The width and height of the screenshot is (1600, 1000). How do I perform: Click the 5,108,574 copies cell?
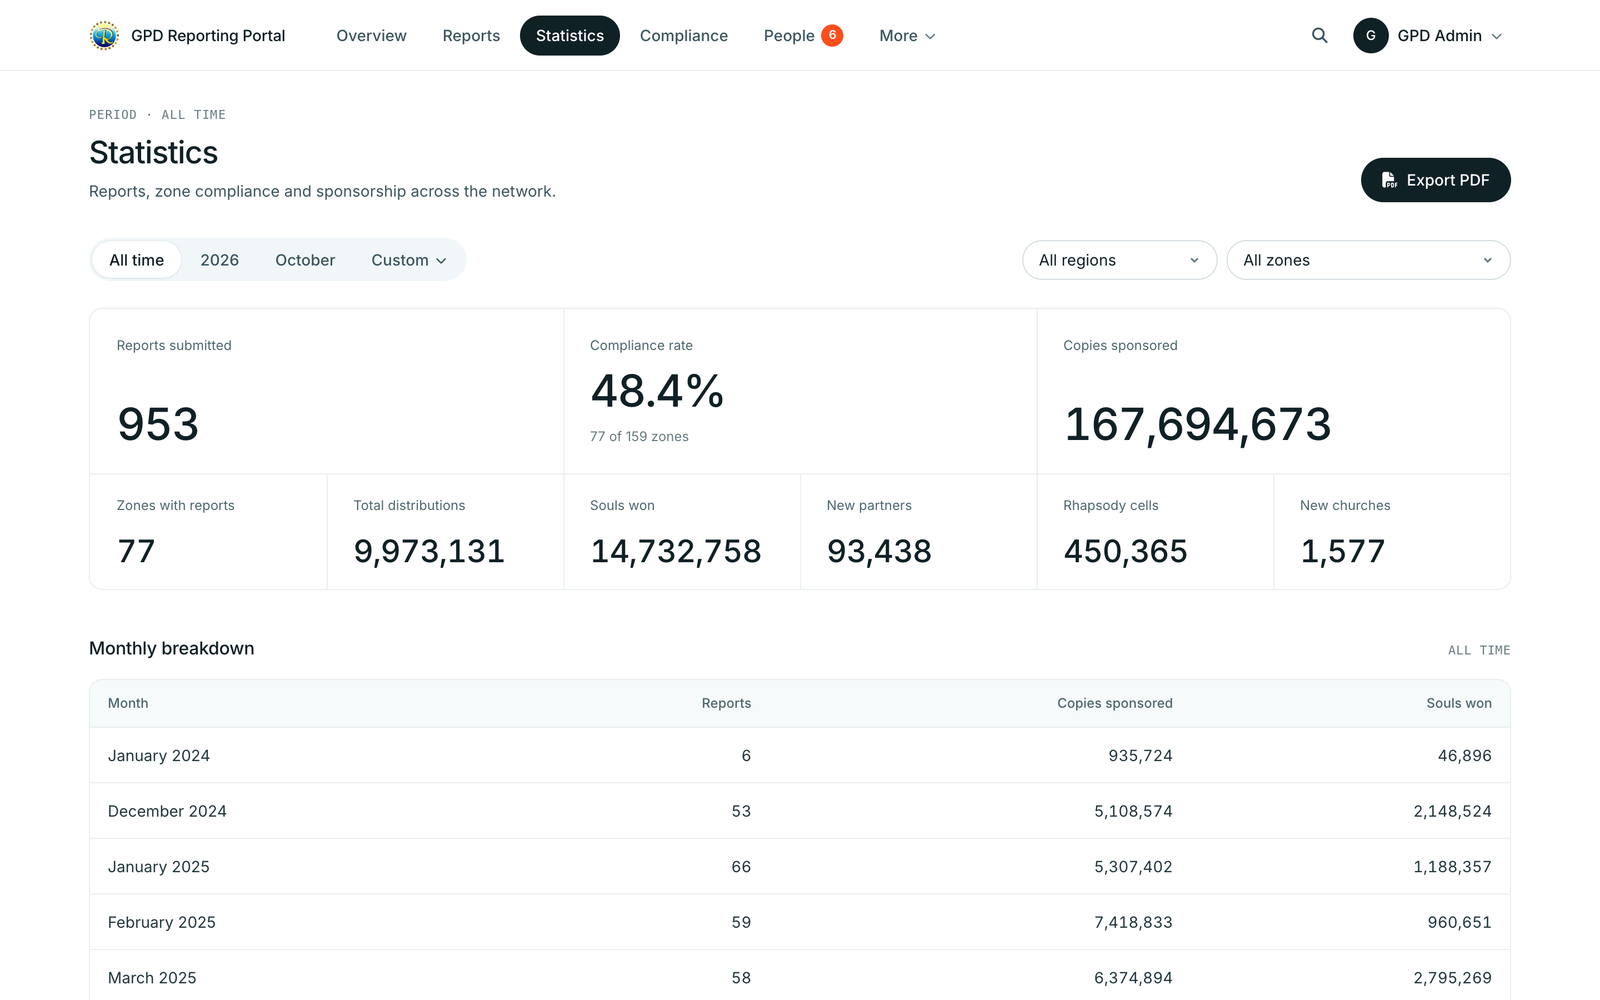point(1133,811)
